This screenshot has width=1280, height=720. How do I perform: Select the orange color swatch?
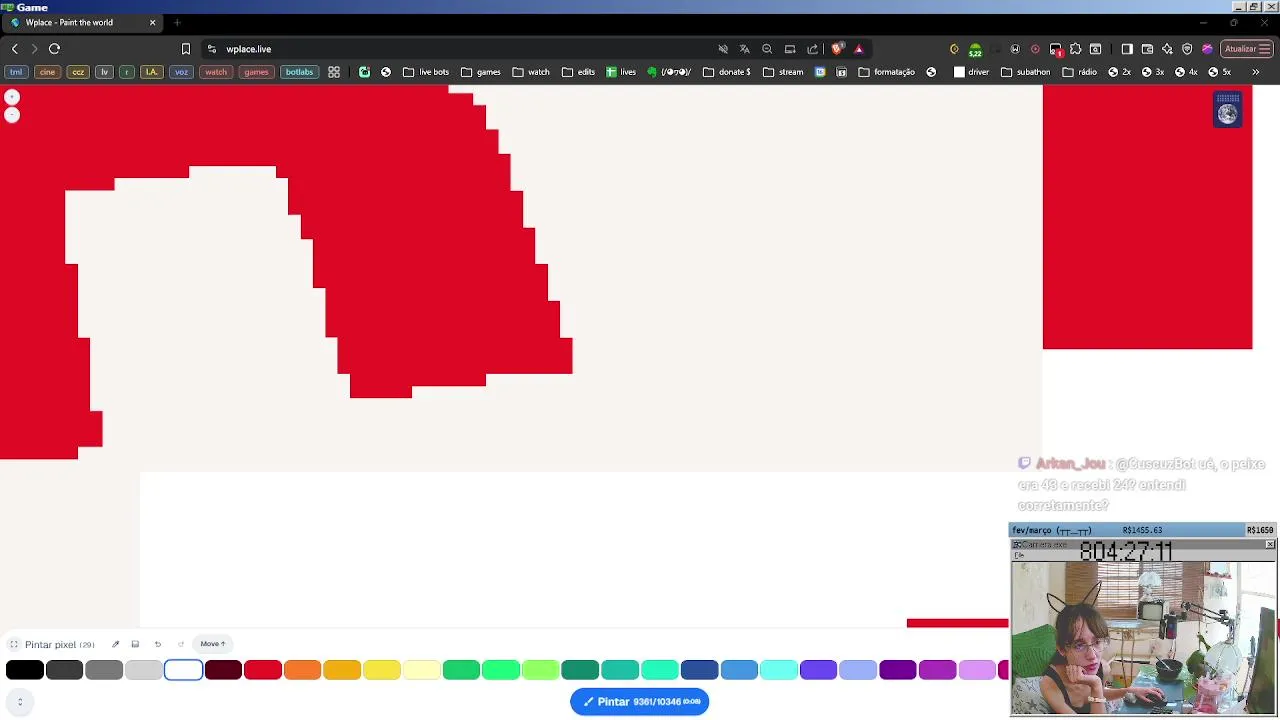[x=302, y=670]
